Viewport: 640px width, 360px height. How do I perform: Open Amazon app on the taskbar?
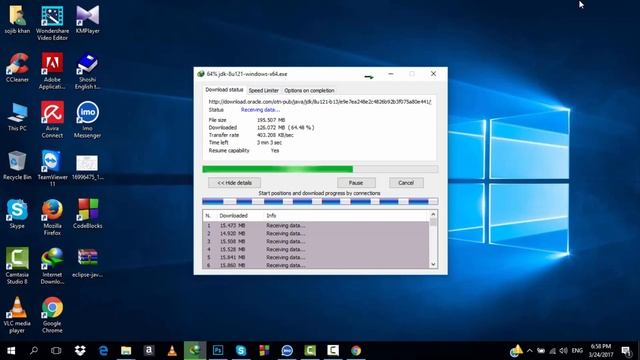point(149,351)
